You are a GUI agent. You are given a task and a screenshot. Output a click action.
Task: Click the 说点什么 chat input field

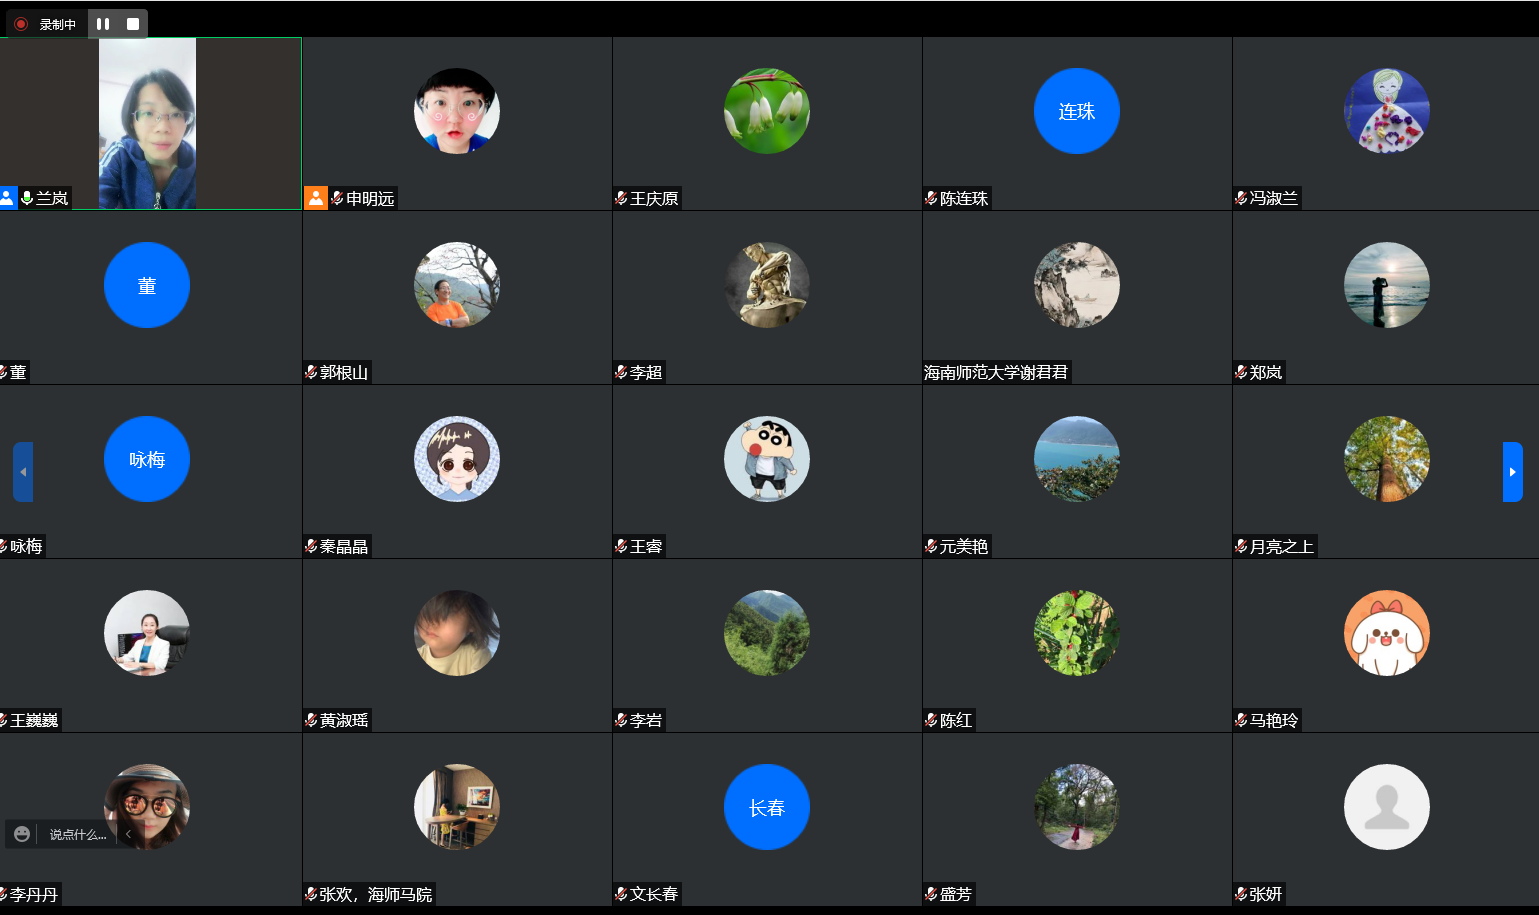[78, 834]
